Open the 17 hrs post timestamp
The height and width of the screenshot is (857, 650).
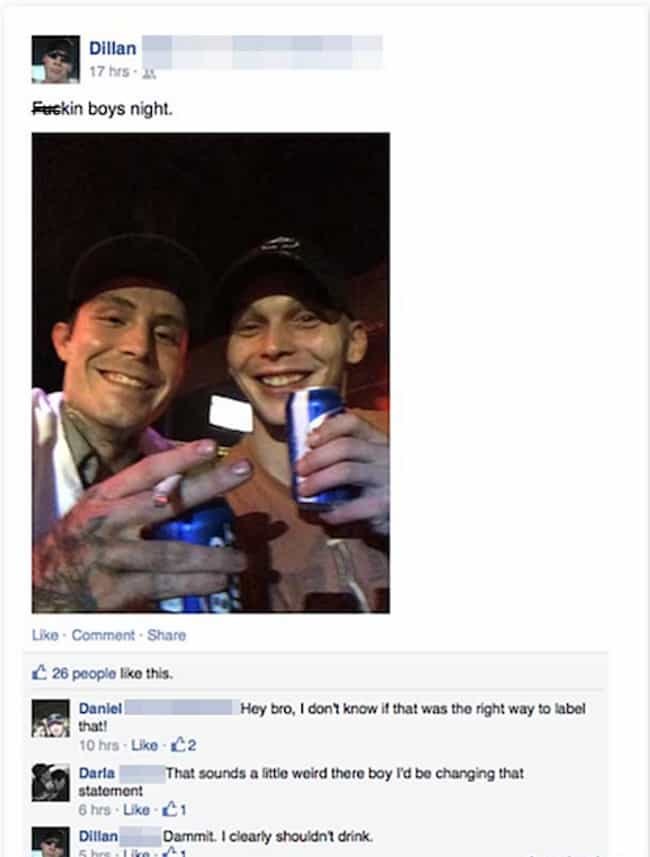[109, 72]
